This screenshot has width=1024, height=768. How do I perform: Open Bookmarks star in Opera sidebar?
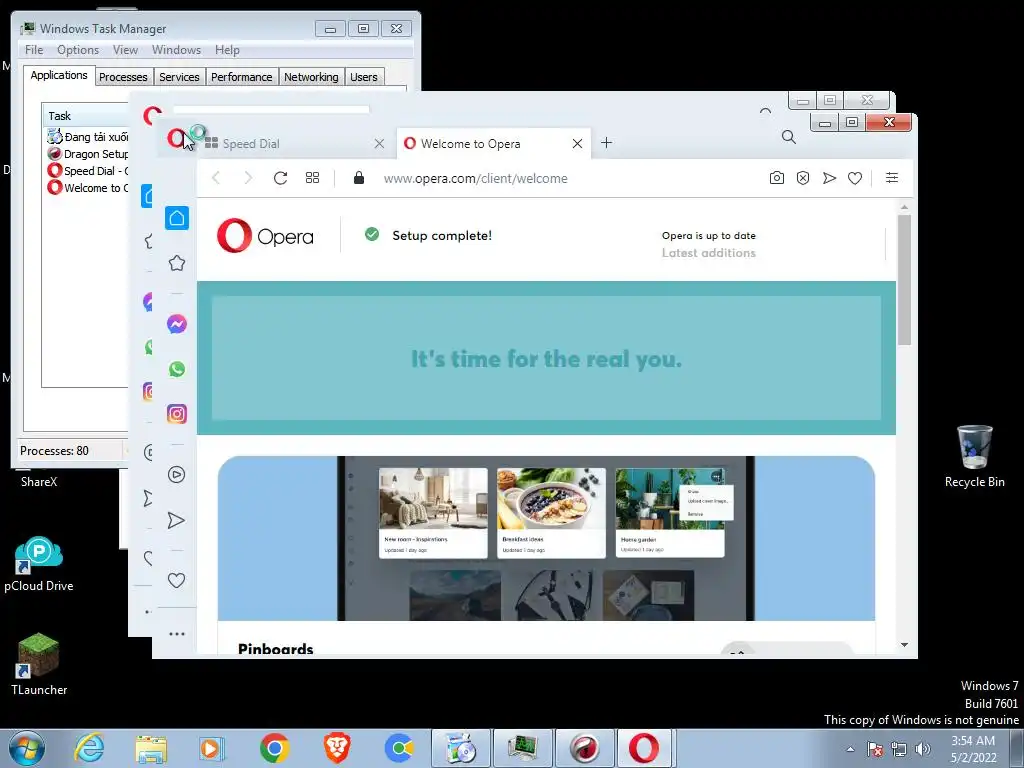point(176,263)
